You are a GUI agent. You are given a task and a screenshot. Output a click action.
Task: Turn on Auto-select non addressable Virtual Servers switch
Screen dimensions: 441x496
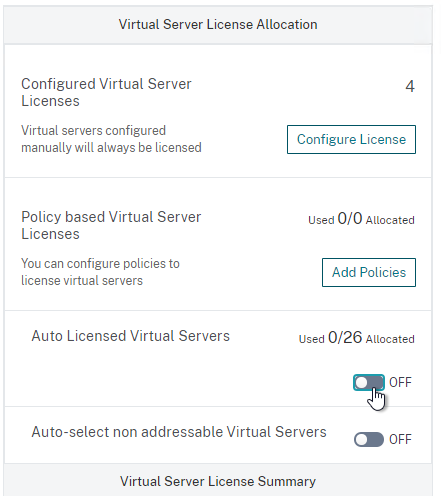point(369,439)
